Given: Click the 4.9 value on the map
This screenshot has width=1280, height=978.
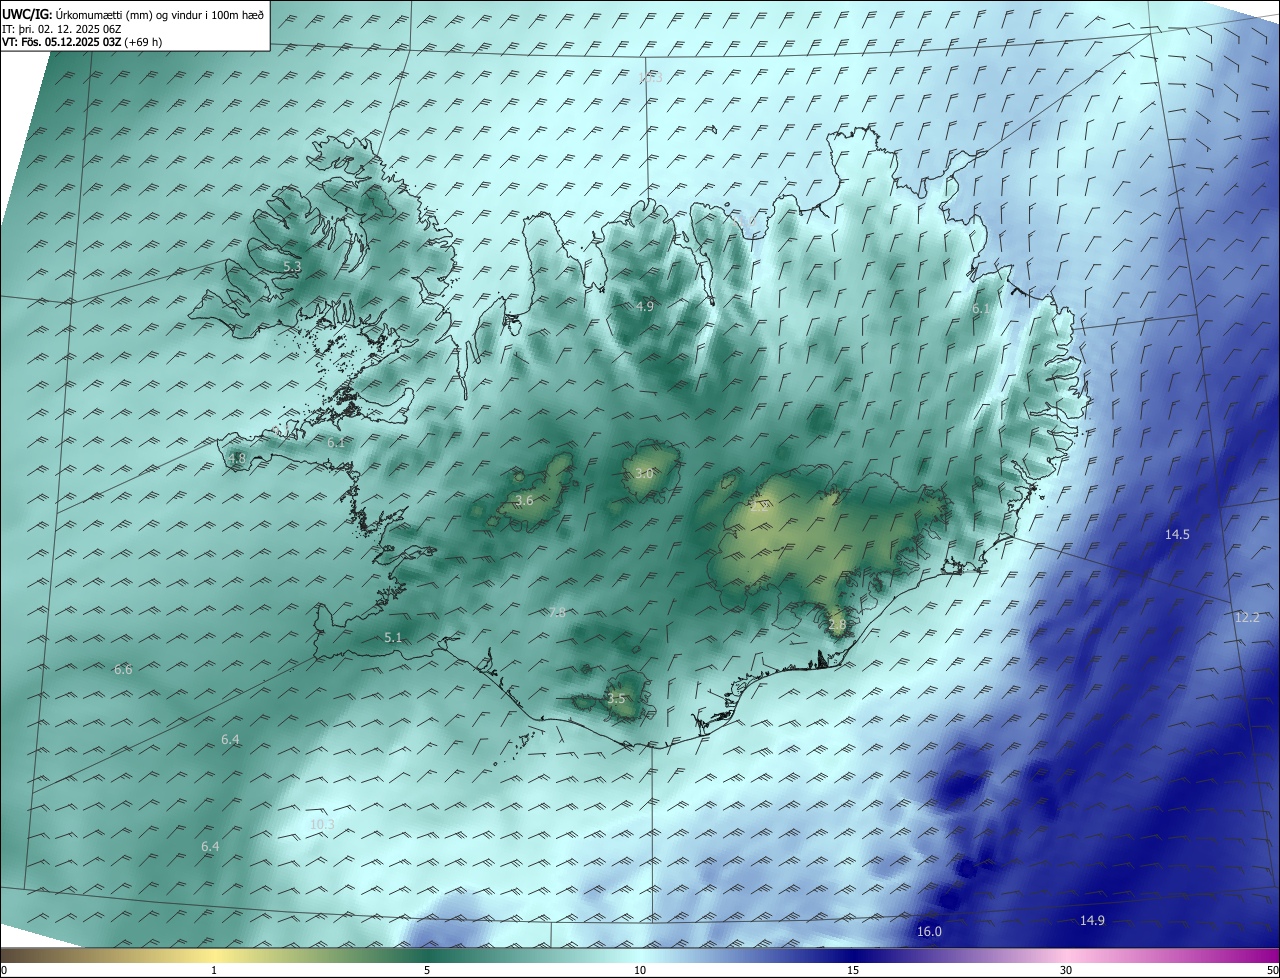Looking at the screenshot, I should [645, 306].
